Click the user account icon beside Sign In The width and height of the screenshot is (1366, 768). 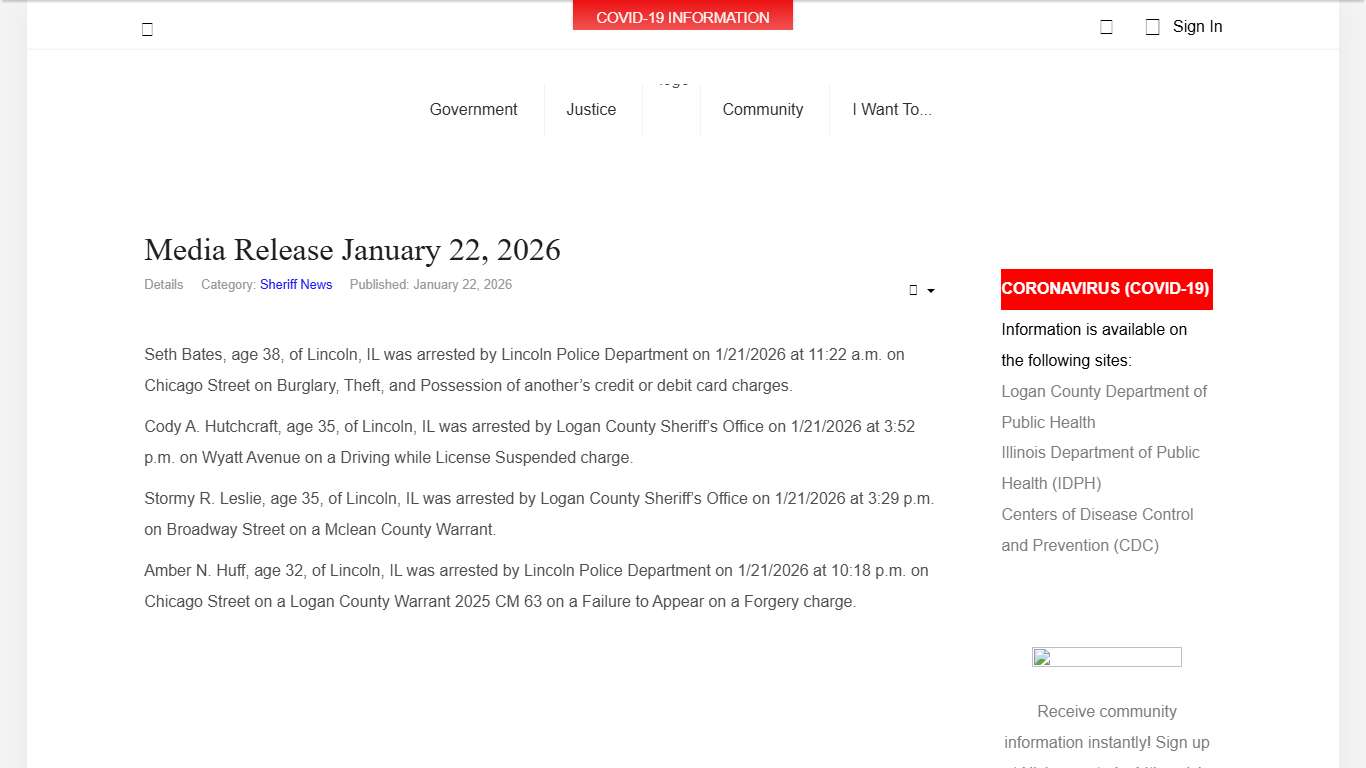[x=1152, y=26]
